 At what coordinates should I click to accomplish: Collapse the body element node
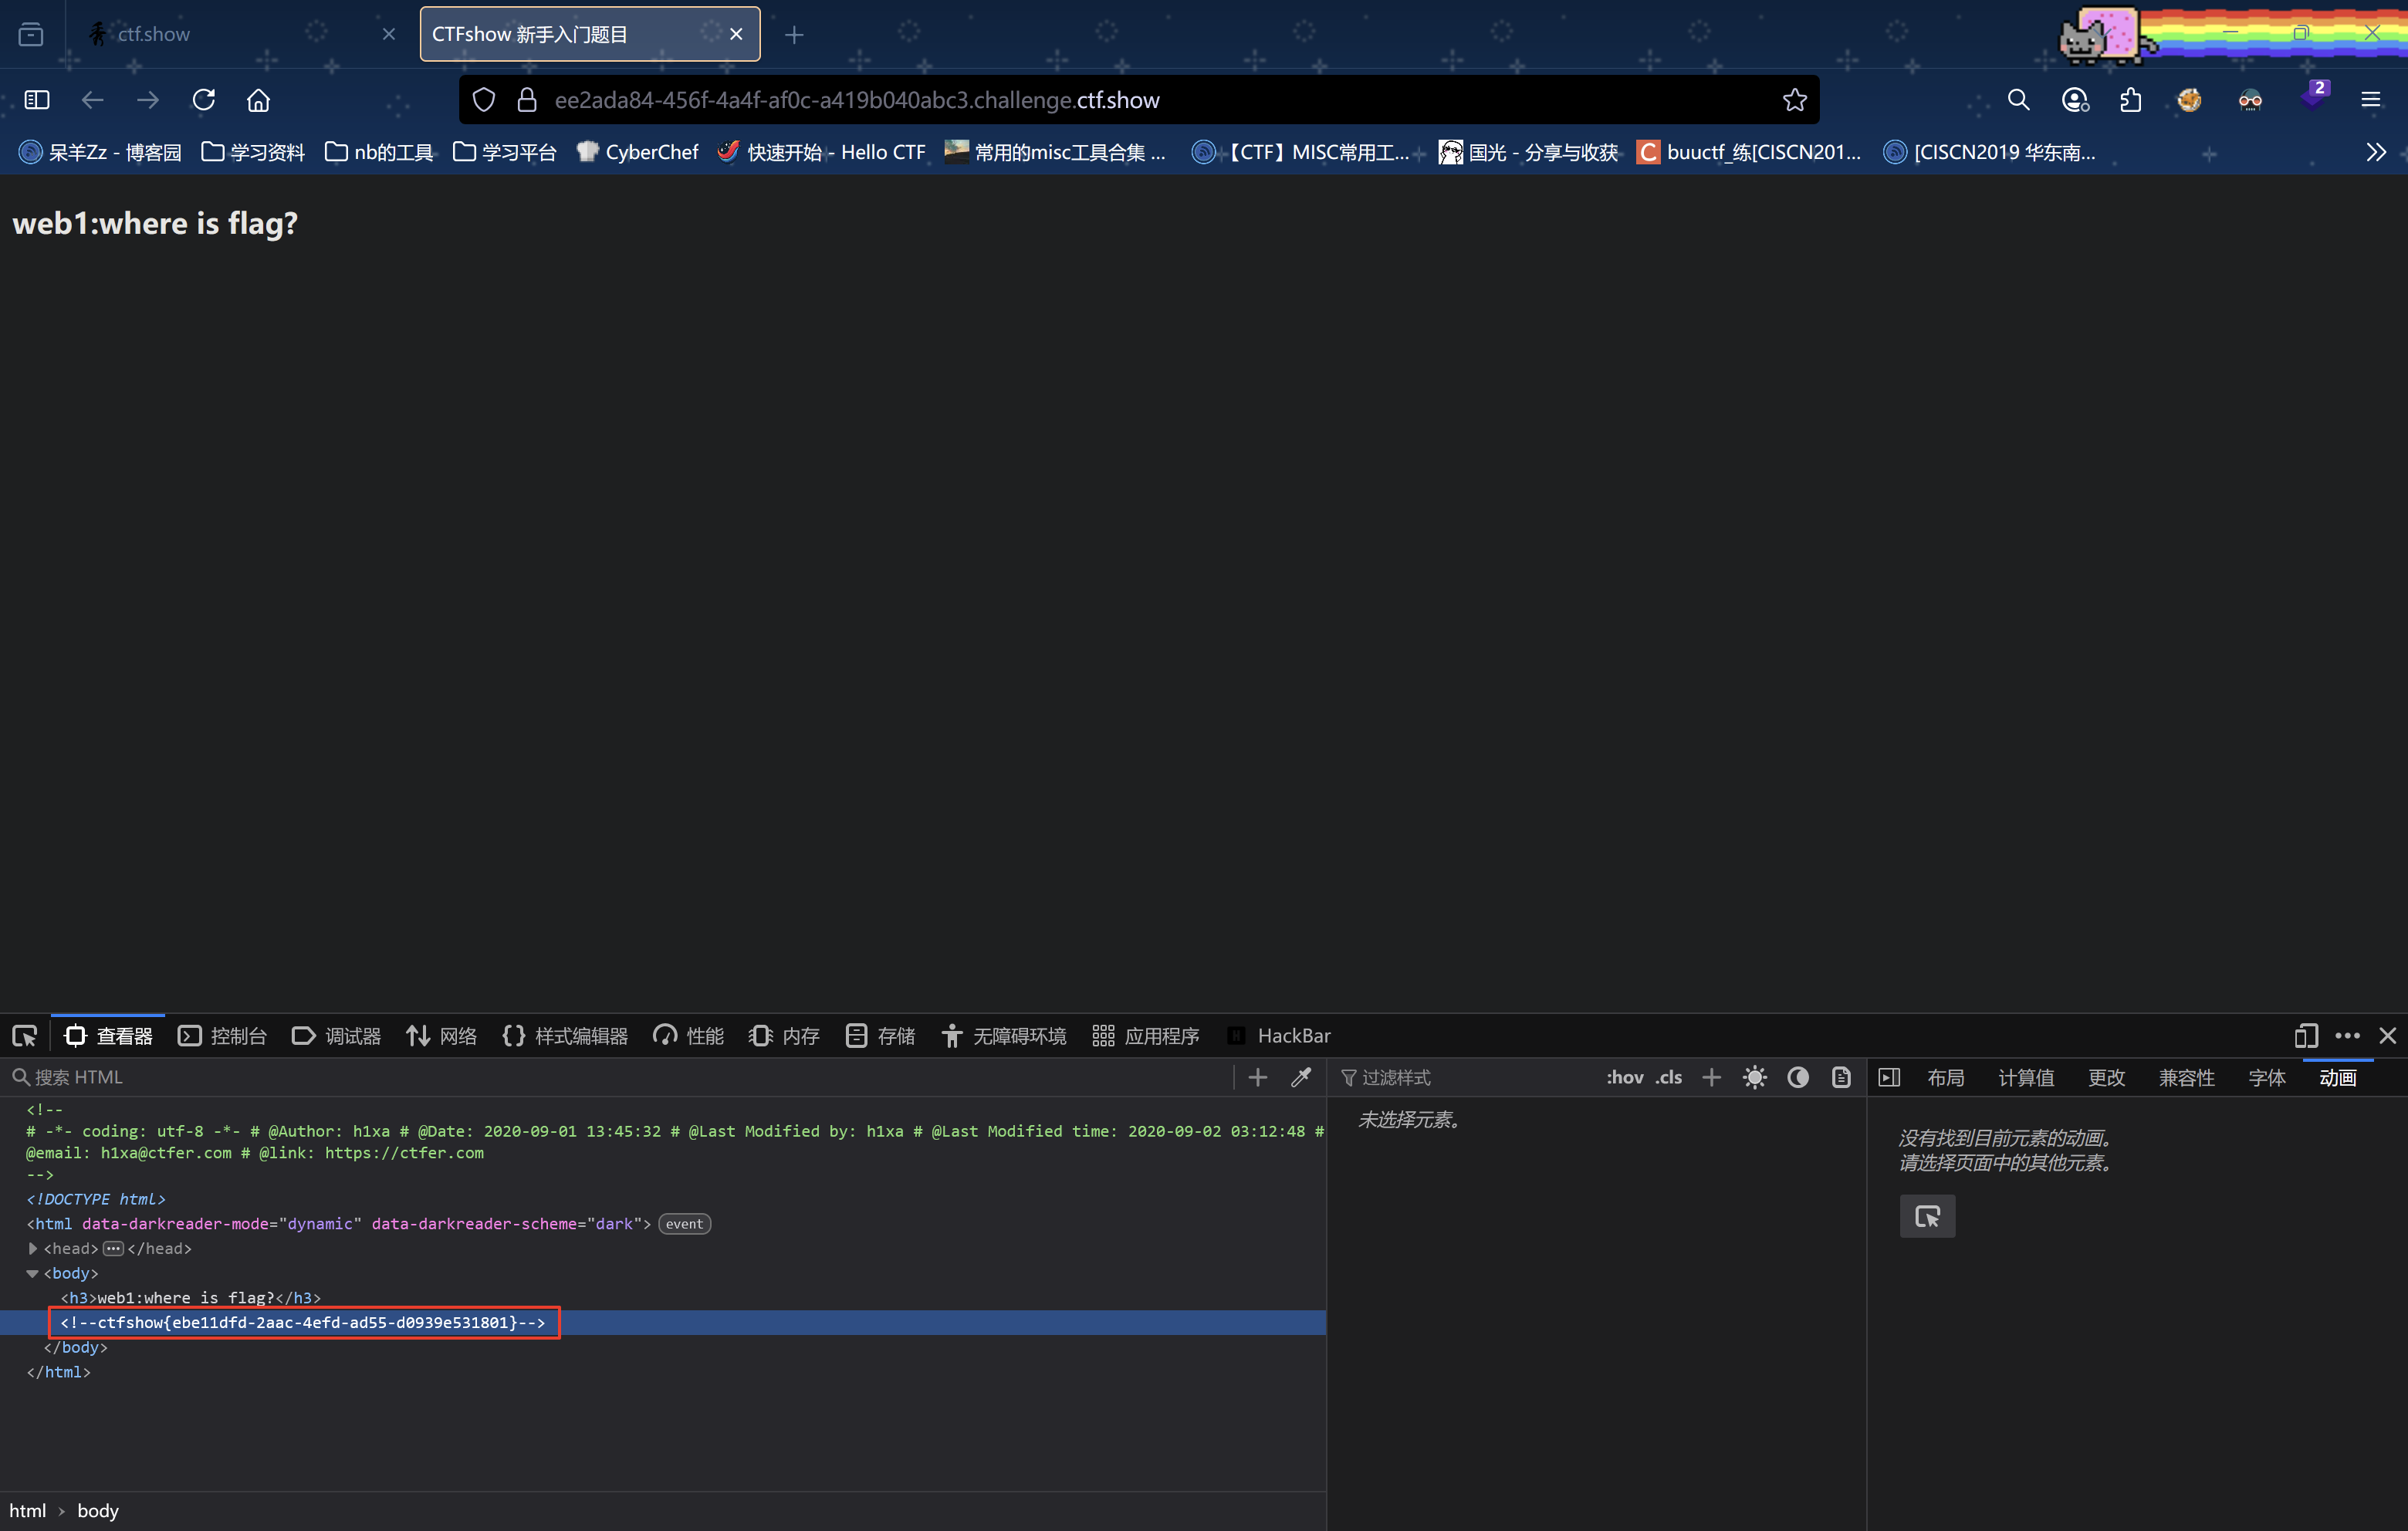tap(33, 1273)
